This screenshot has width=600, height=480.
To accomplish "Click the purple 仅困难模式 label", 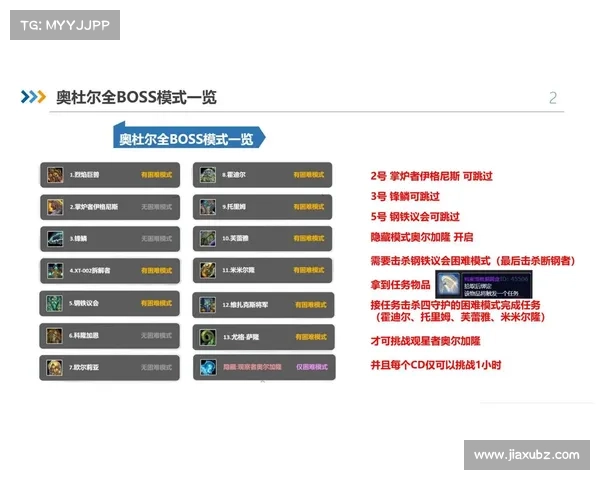I will [x=312, y=367].
